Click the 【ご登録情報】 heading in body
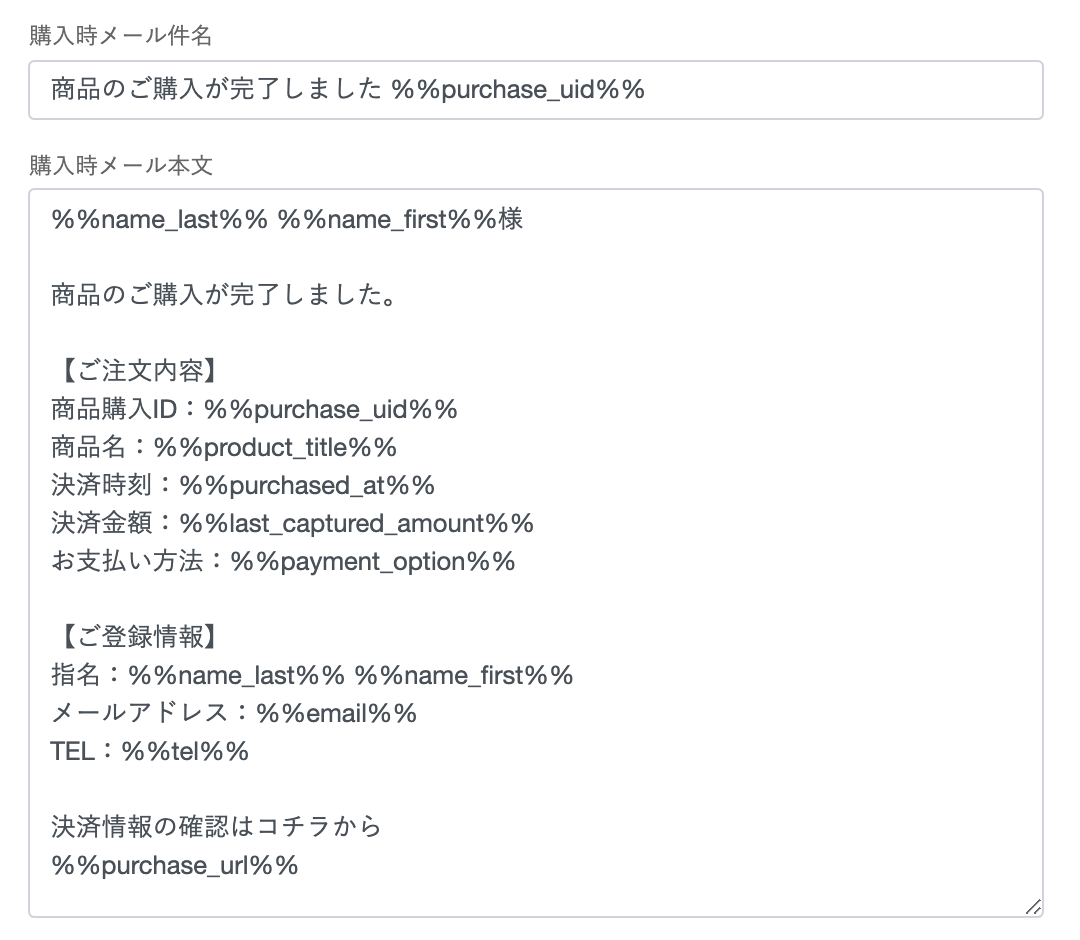 [140, 637]
